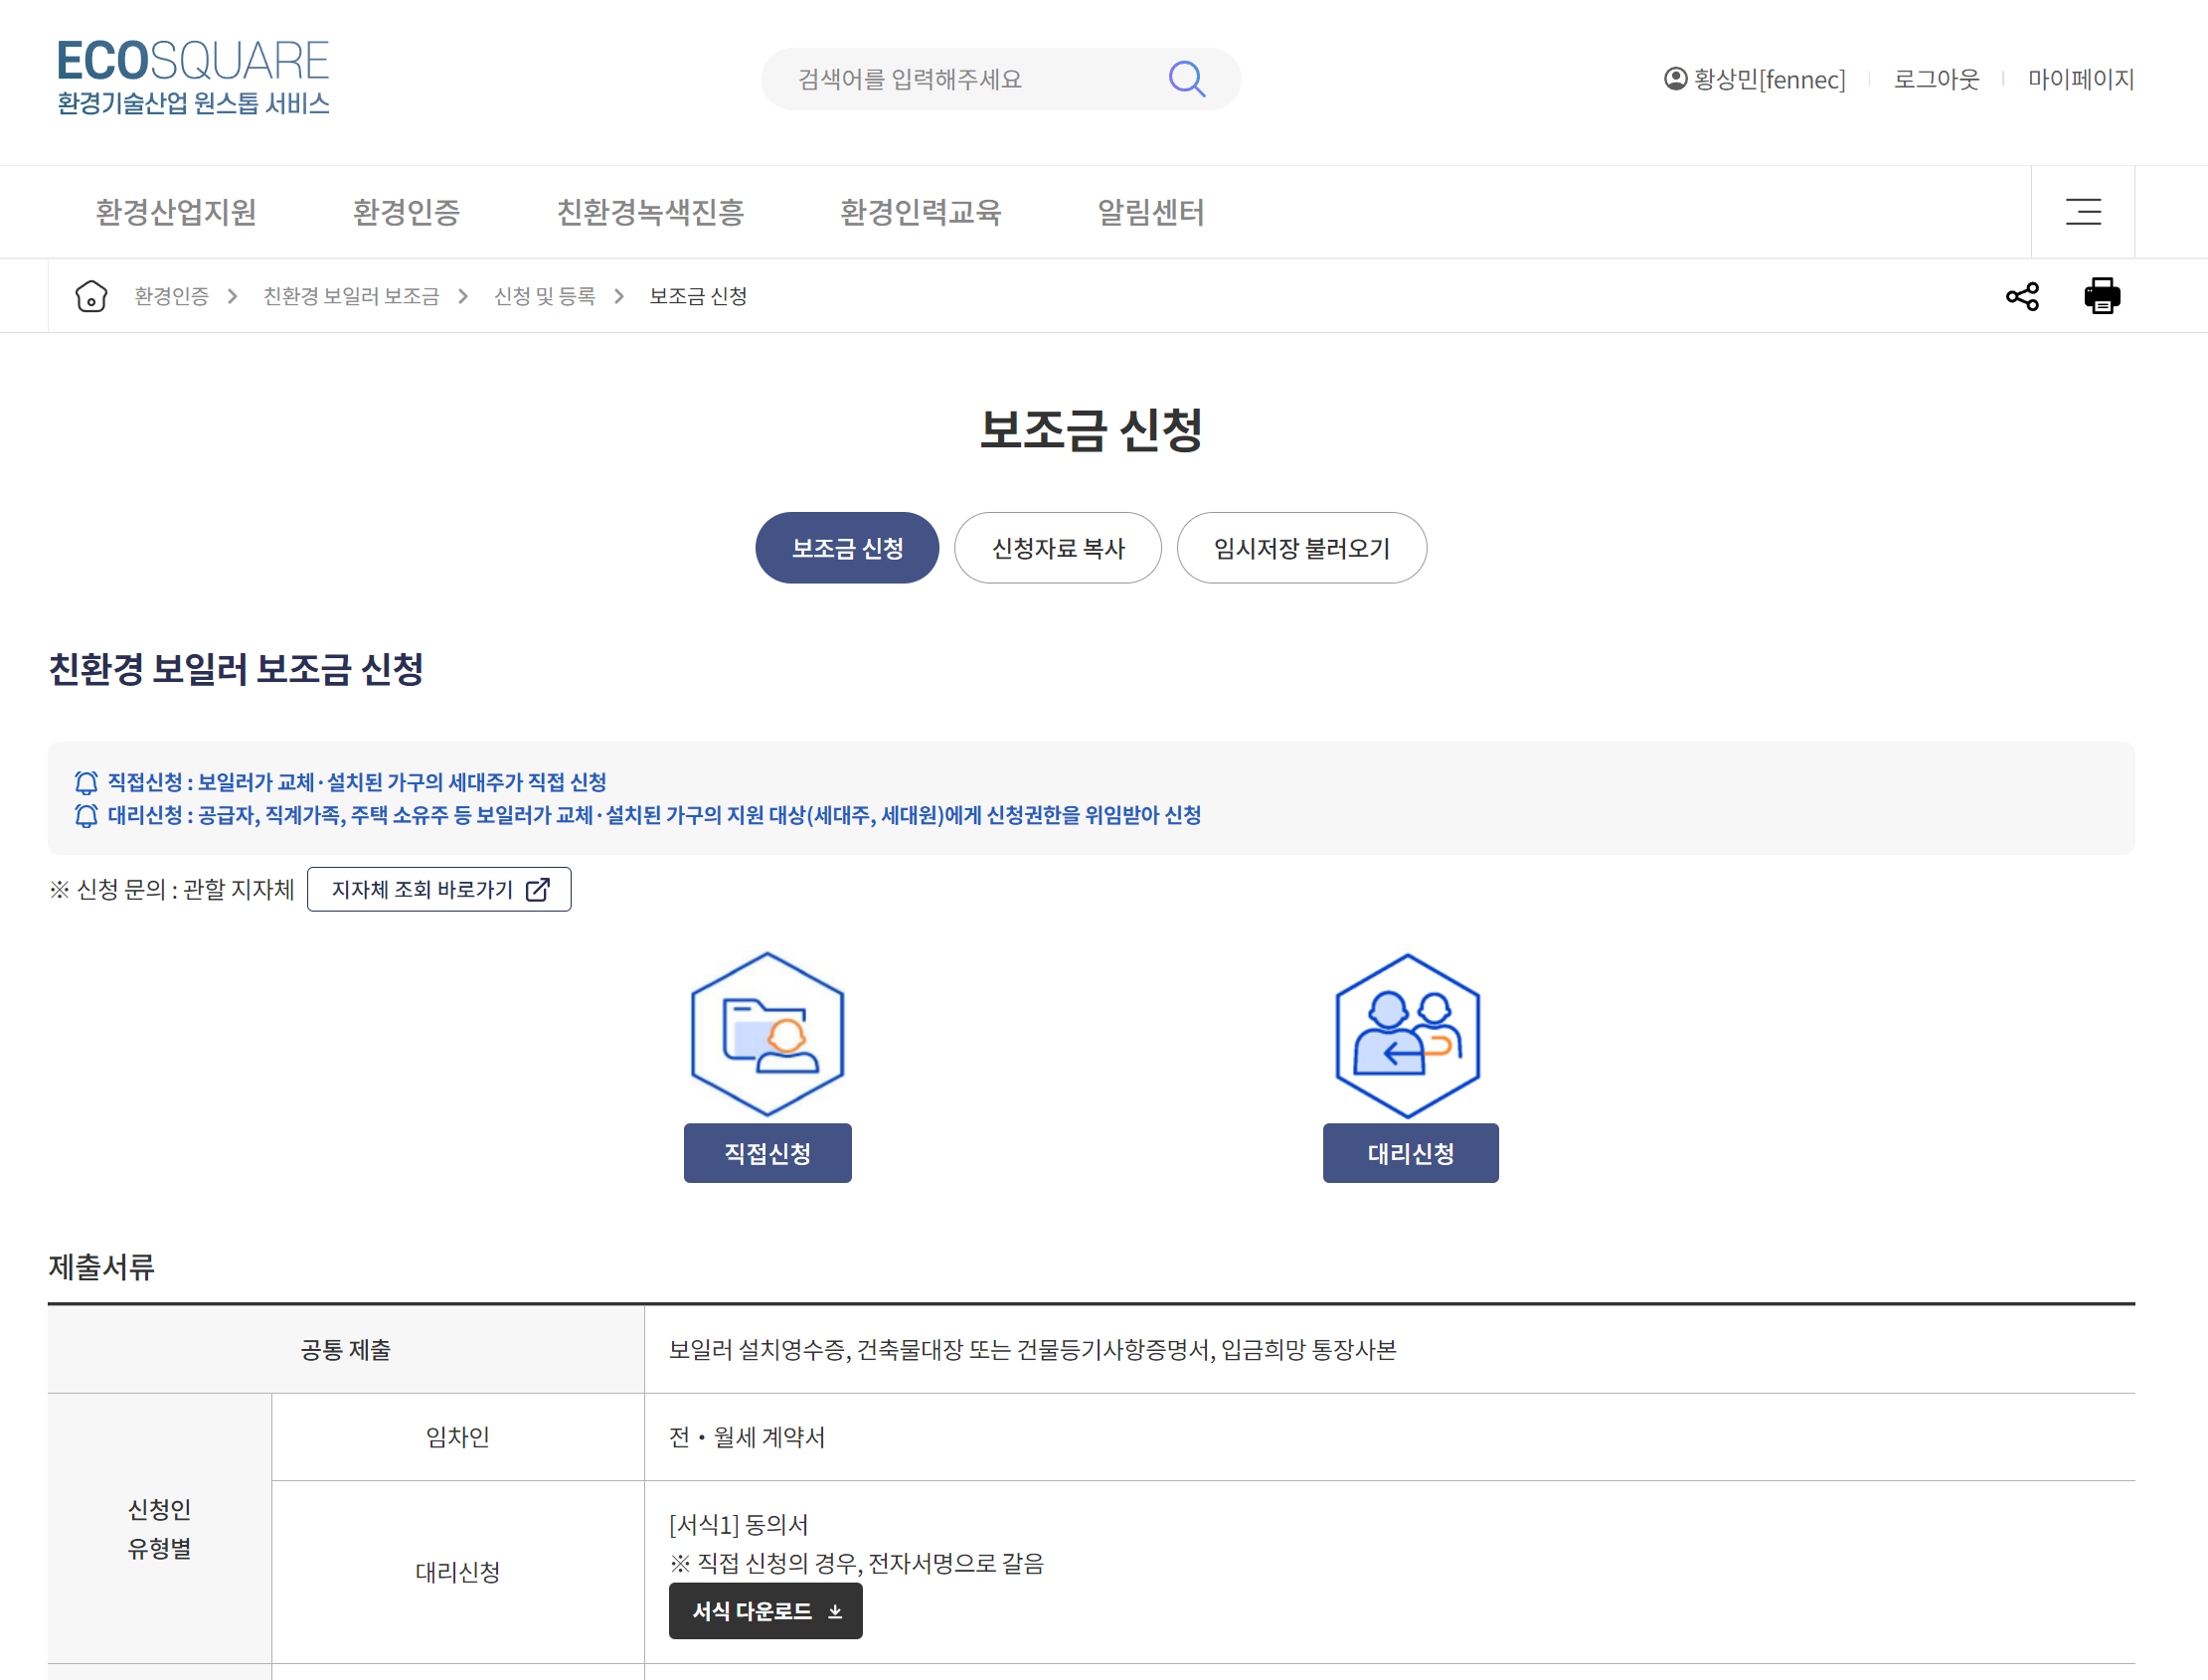The height and width of the screenshot is (1680, 2208).
Task: Click the print page icon
Action: (2101, 296)
